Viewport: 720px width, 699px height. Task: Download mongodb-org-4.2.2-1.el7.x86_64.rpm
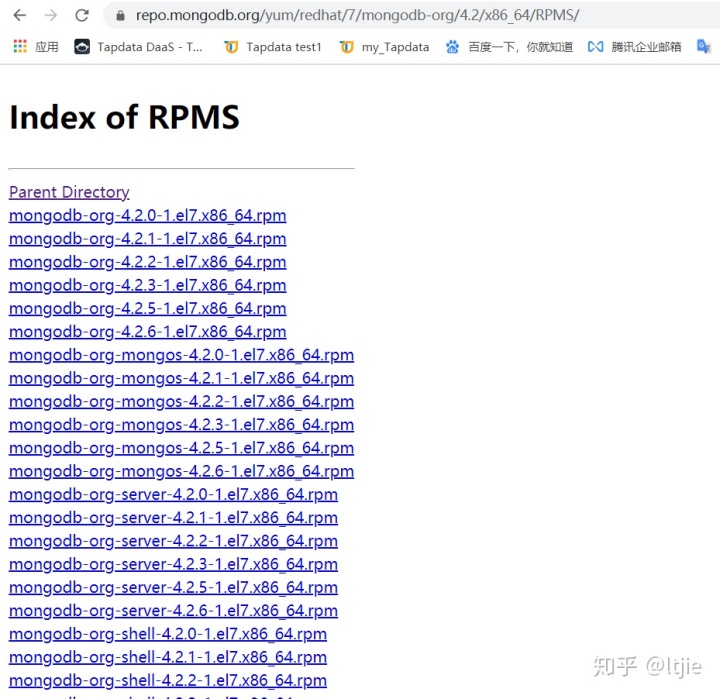pyautogui.click(x=147, y=262)
